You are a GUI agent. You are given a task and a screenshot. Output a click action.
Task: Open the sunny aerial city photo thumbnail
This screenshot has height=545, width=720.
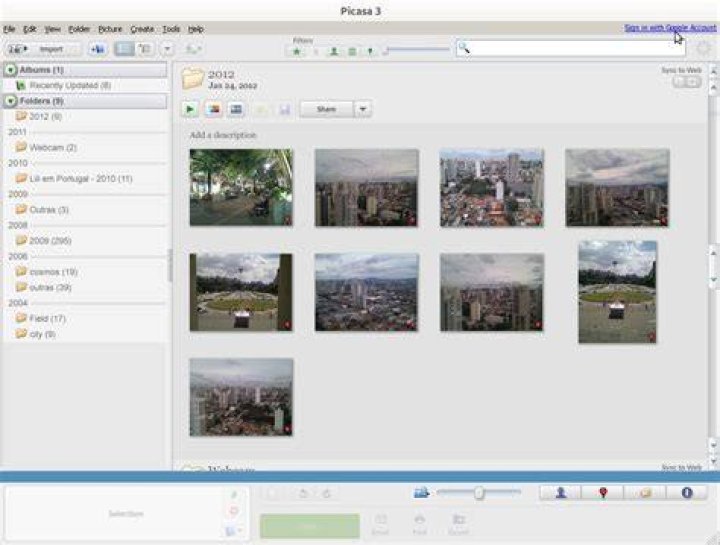tap(492, 187)
